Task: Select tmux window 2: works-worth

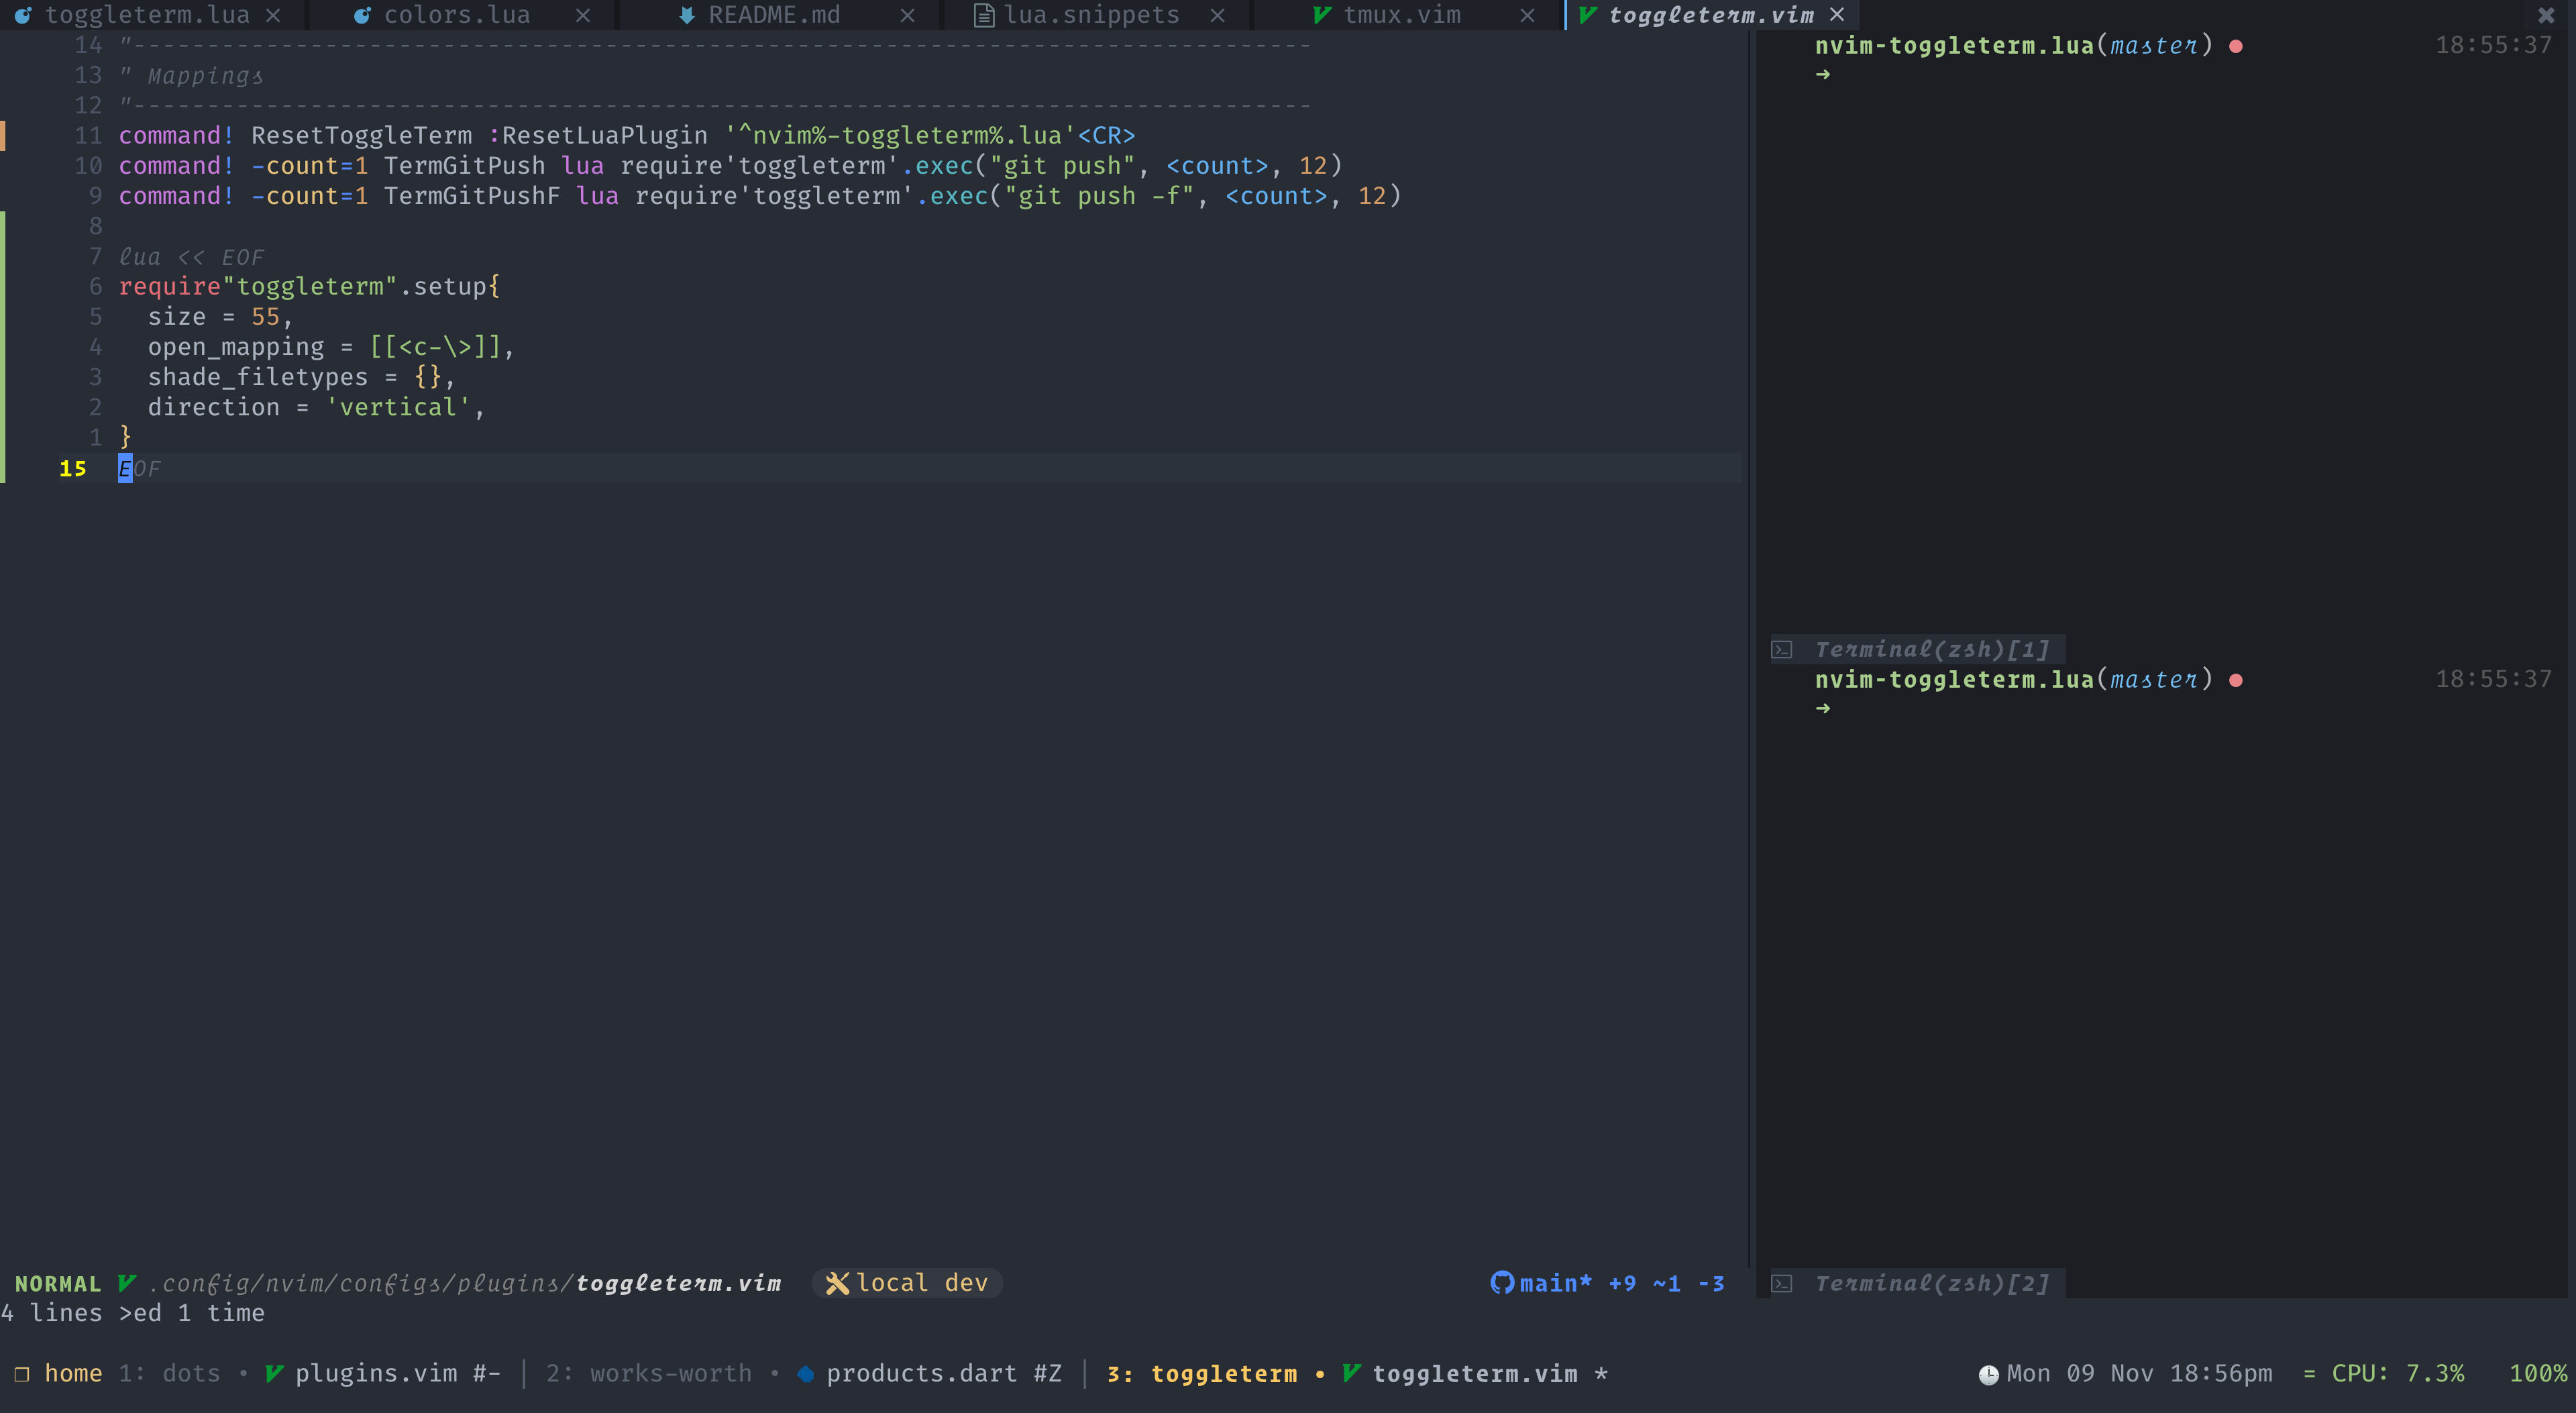Action: click(649, 1374)
